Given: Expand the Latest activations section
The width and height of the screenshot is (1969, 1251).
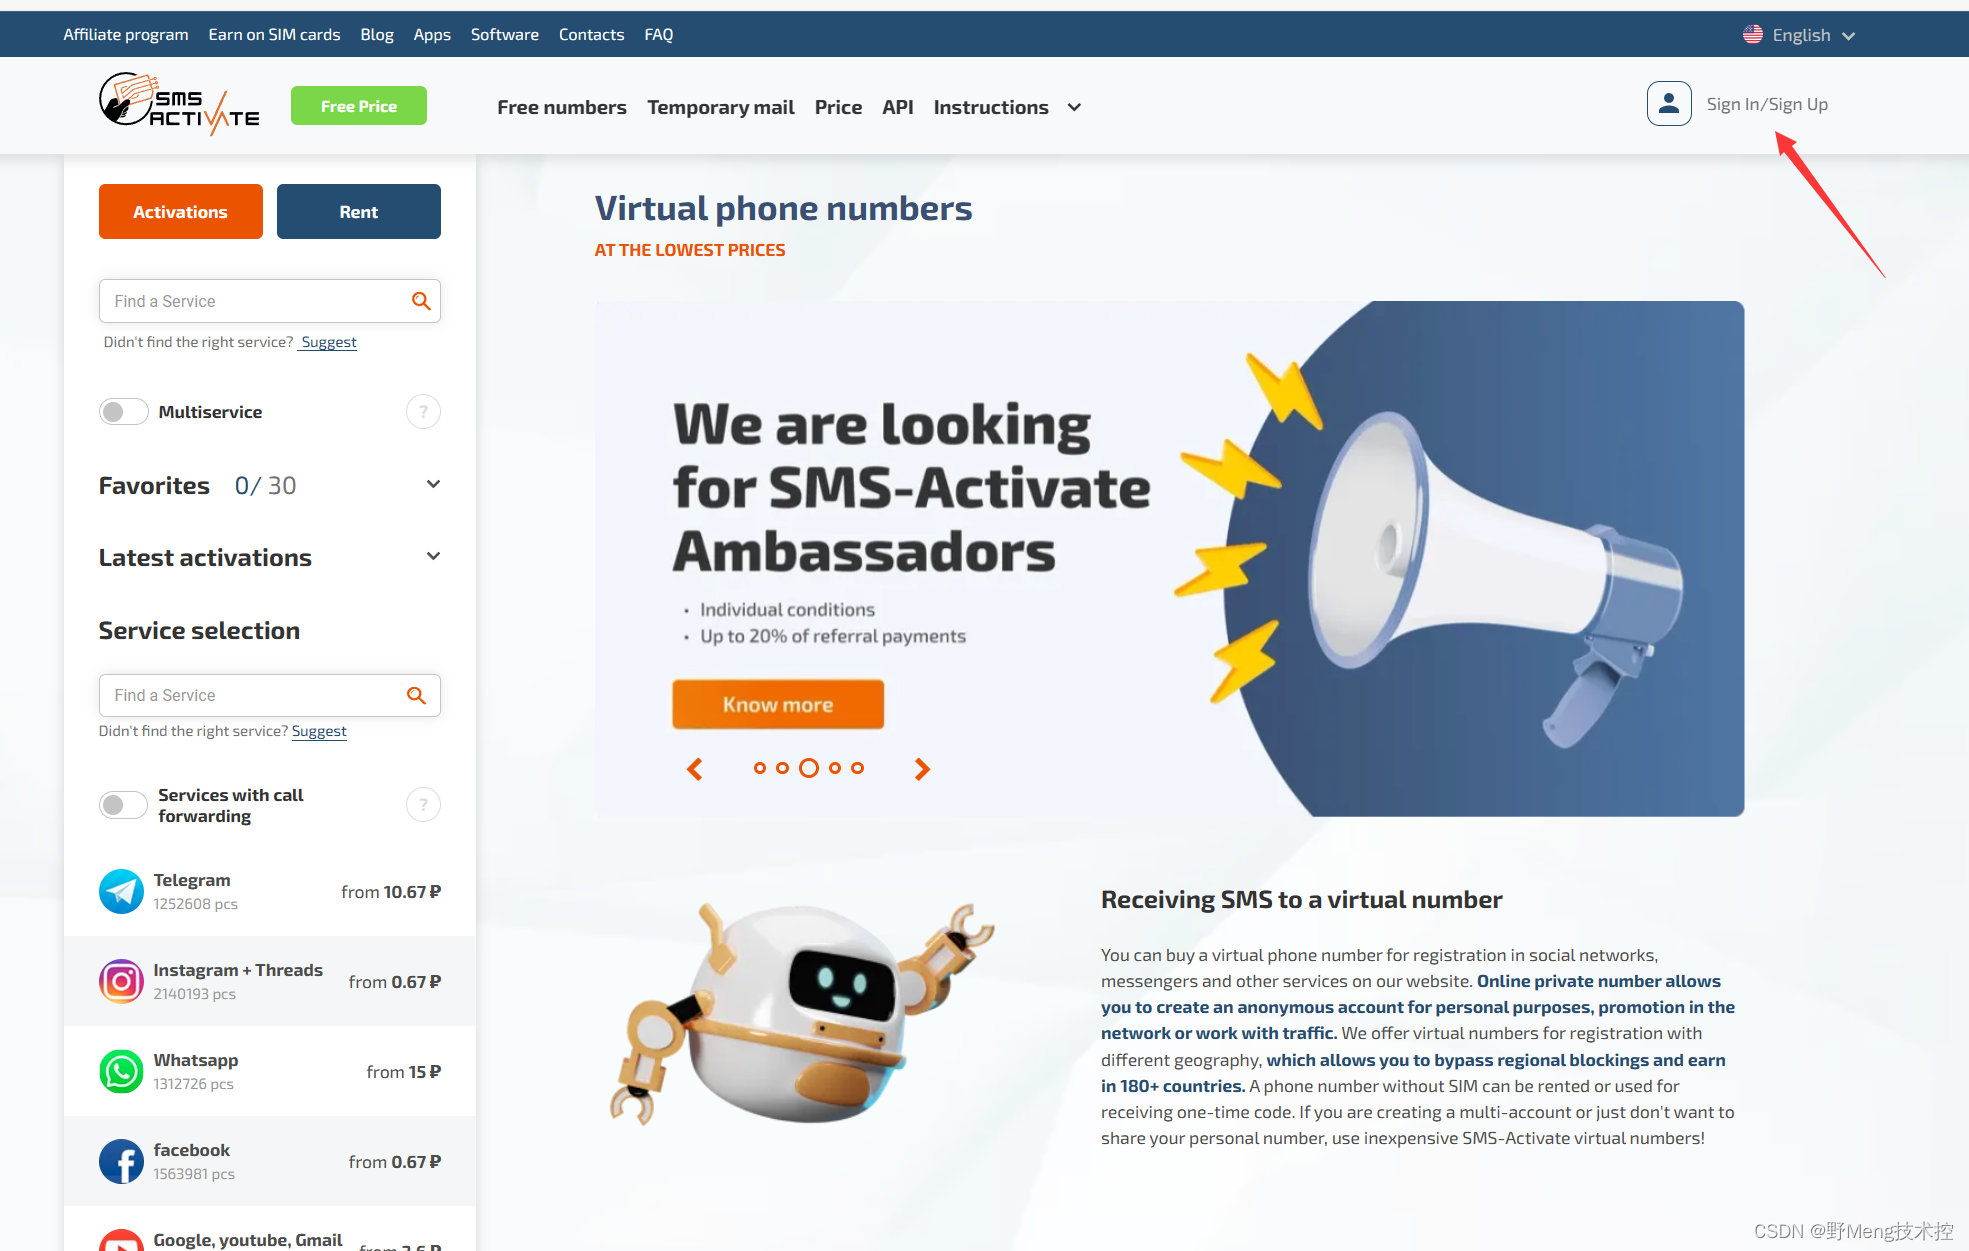Looking at the screenshot, I should [x=433, y=557].
